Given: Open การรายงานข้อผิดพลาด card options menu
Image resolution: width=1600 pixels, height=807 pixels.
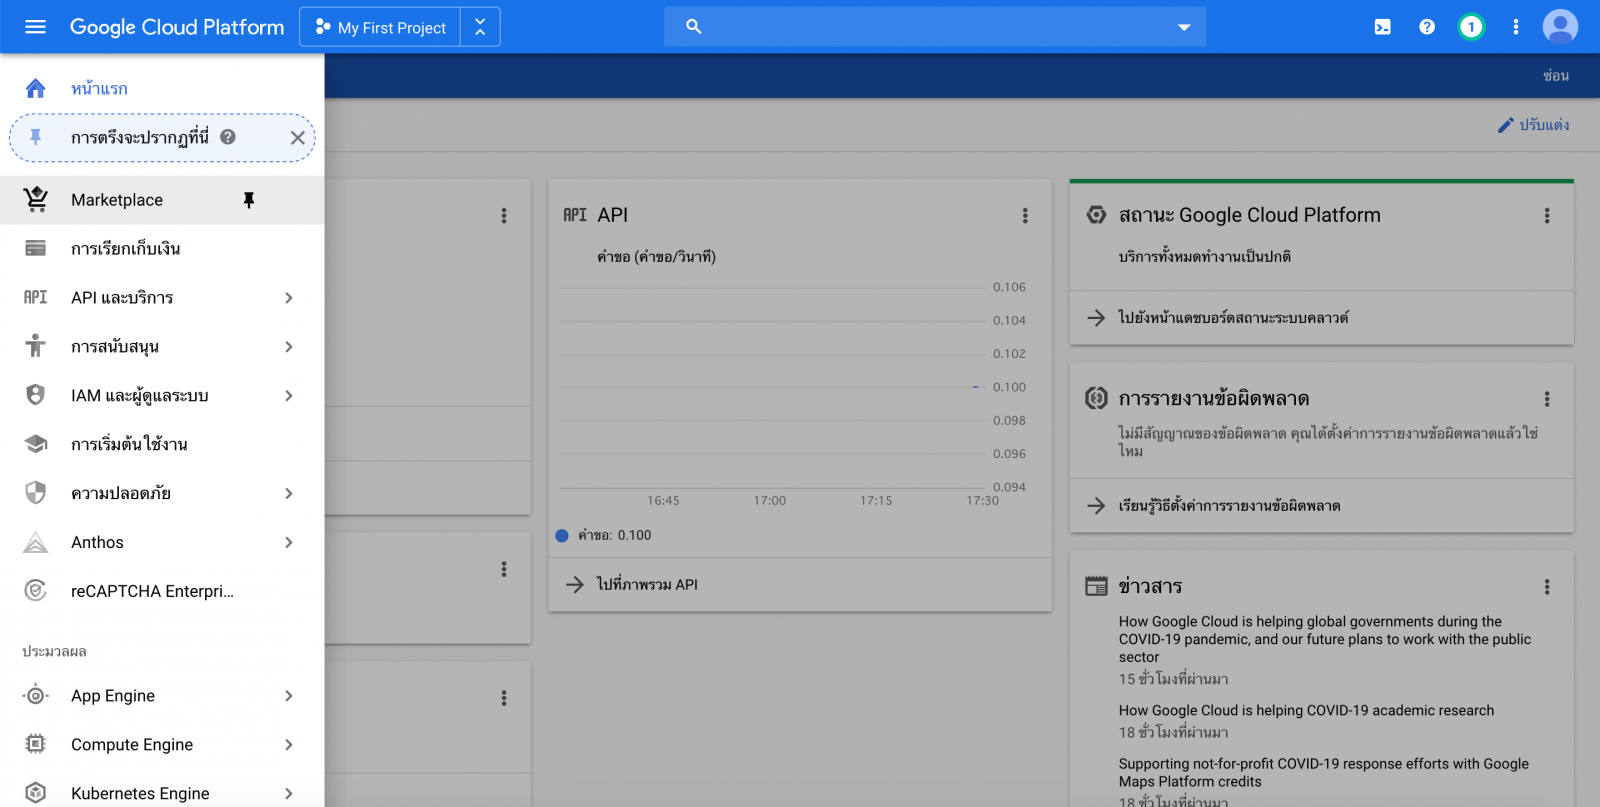Looking at the screenshot, I should [x=1547, y=399].
